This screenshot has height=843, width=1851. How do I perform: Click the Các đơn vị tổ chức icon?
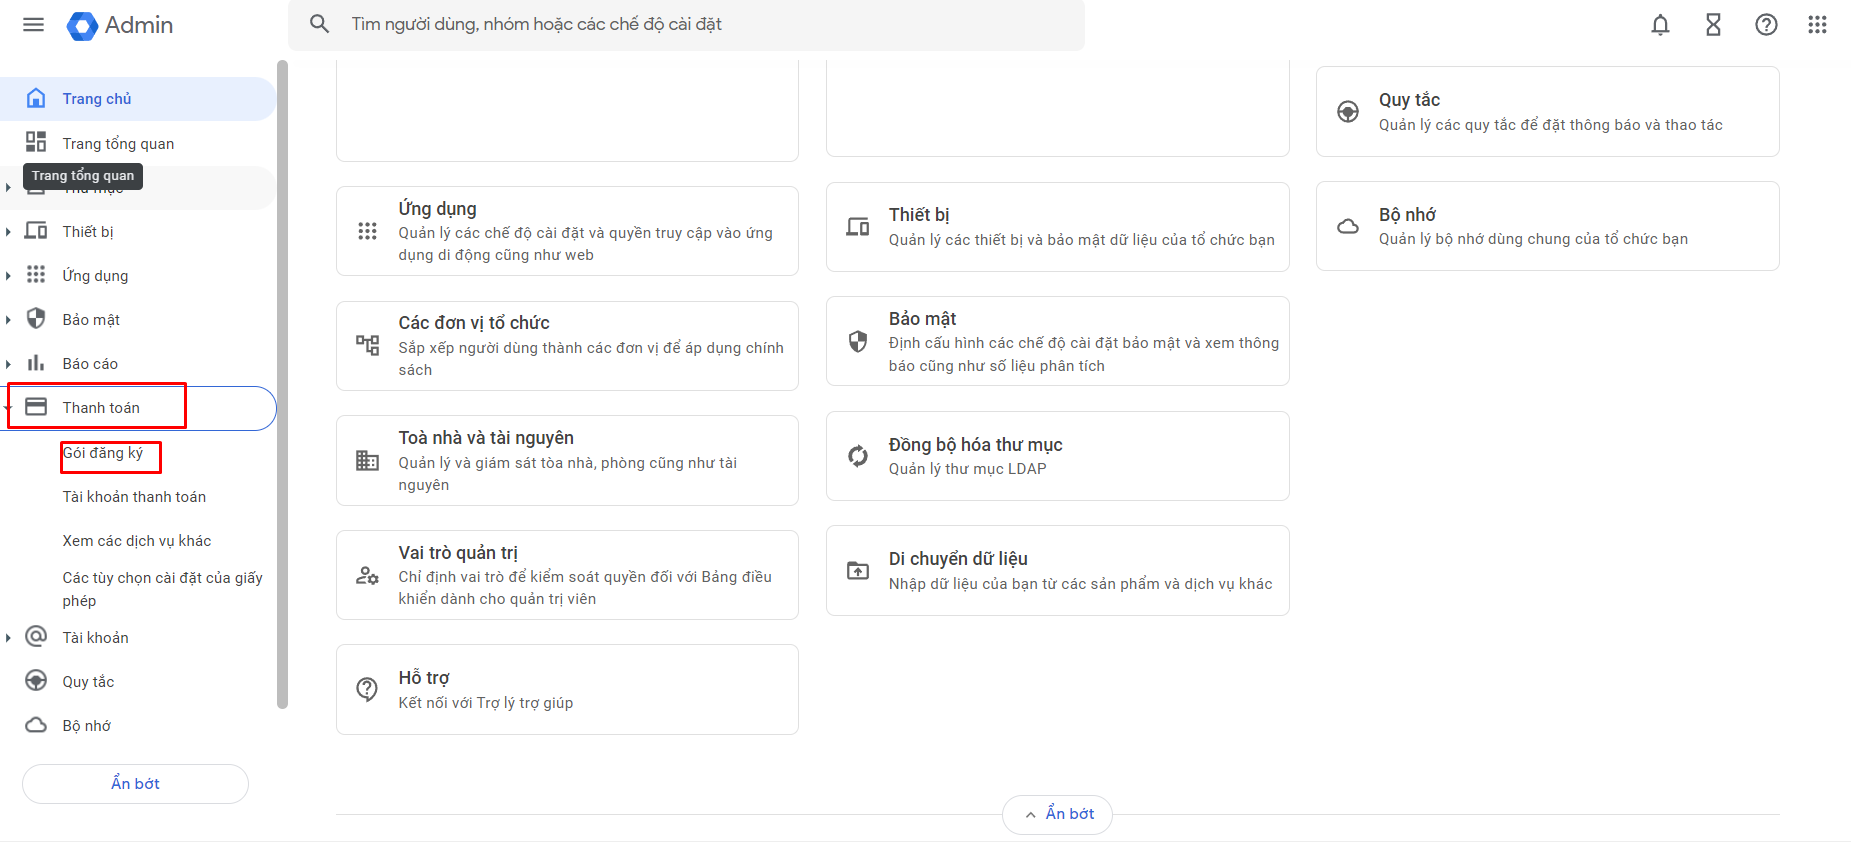click(x=367, y=345)
